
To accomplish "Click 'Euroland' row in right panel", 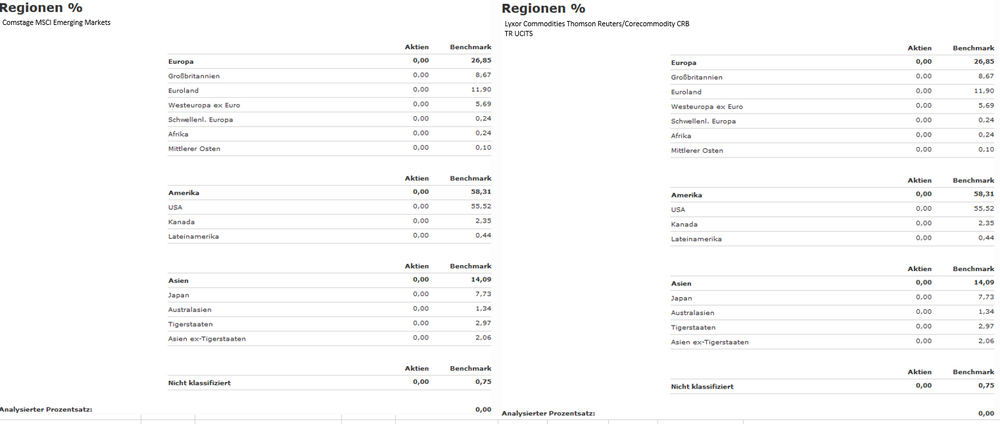I will 832,92.
